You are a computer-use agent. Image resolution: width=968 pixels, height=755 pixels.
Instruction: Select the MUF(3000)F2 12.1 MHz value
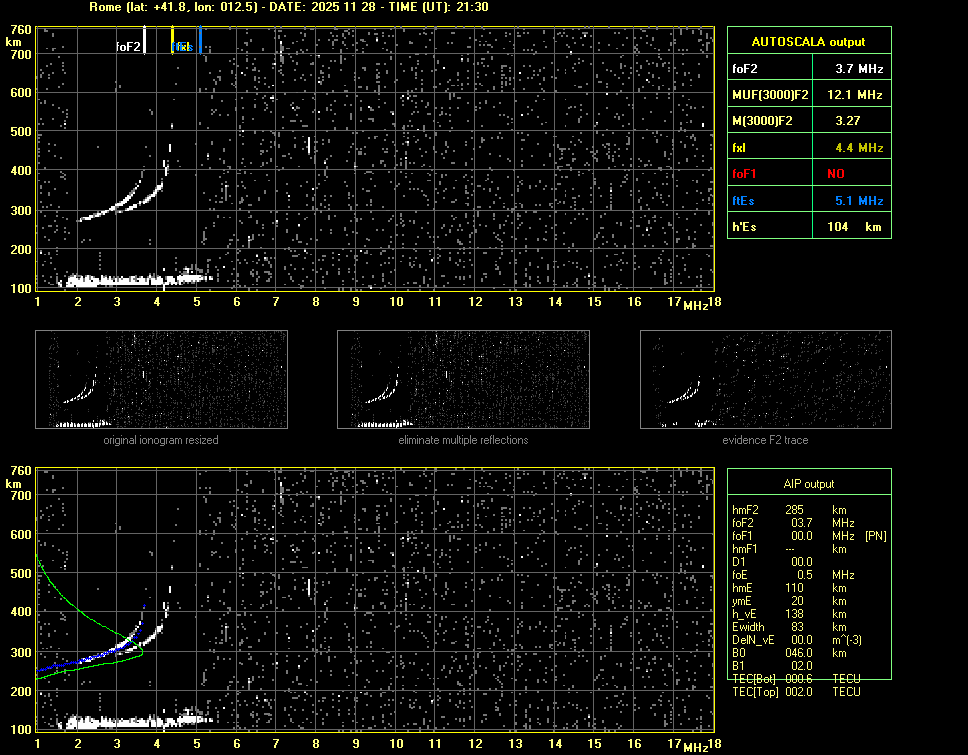859,95
